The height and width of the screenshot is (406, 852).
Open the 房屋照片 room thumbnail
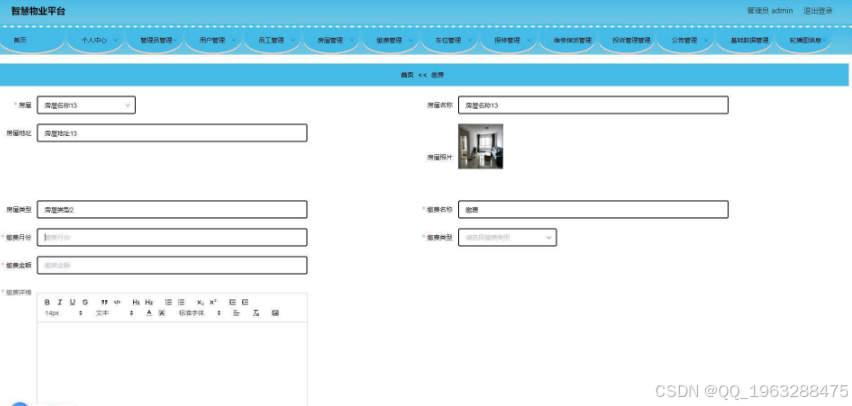point(480,146)
